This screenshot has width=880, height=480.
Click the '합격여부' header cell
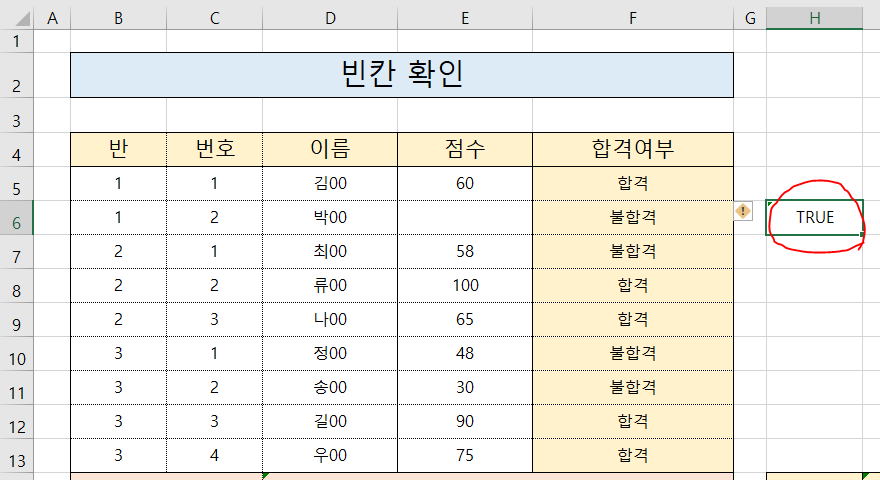(632, 149)
